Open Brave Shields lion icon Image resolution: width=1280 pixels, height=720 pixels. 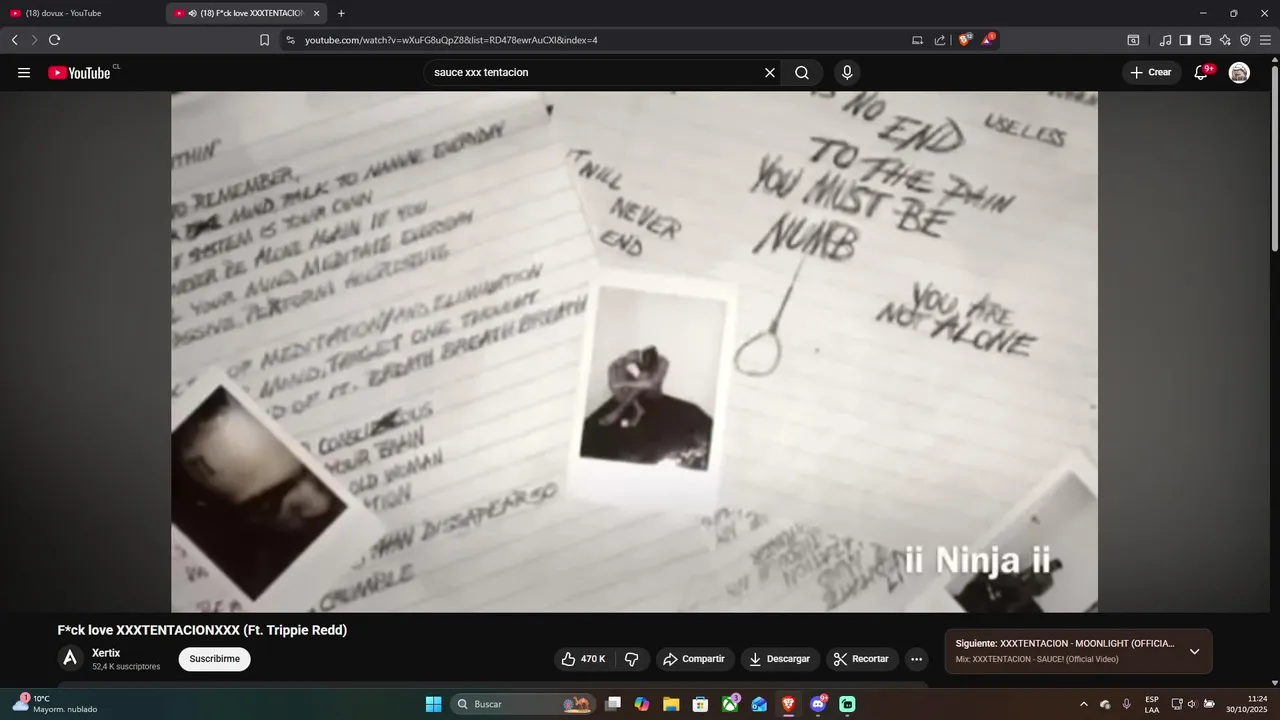pos(965,40)
